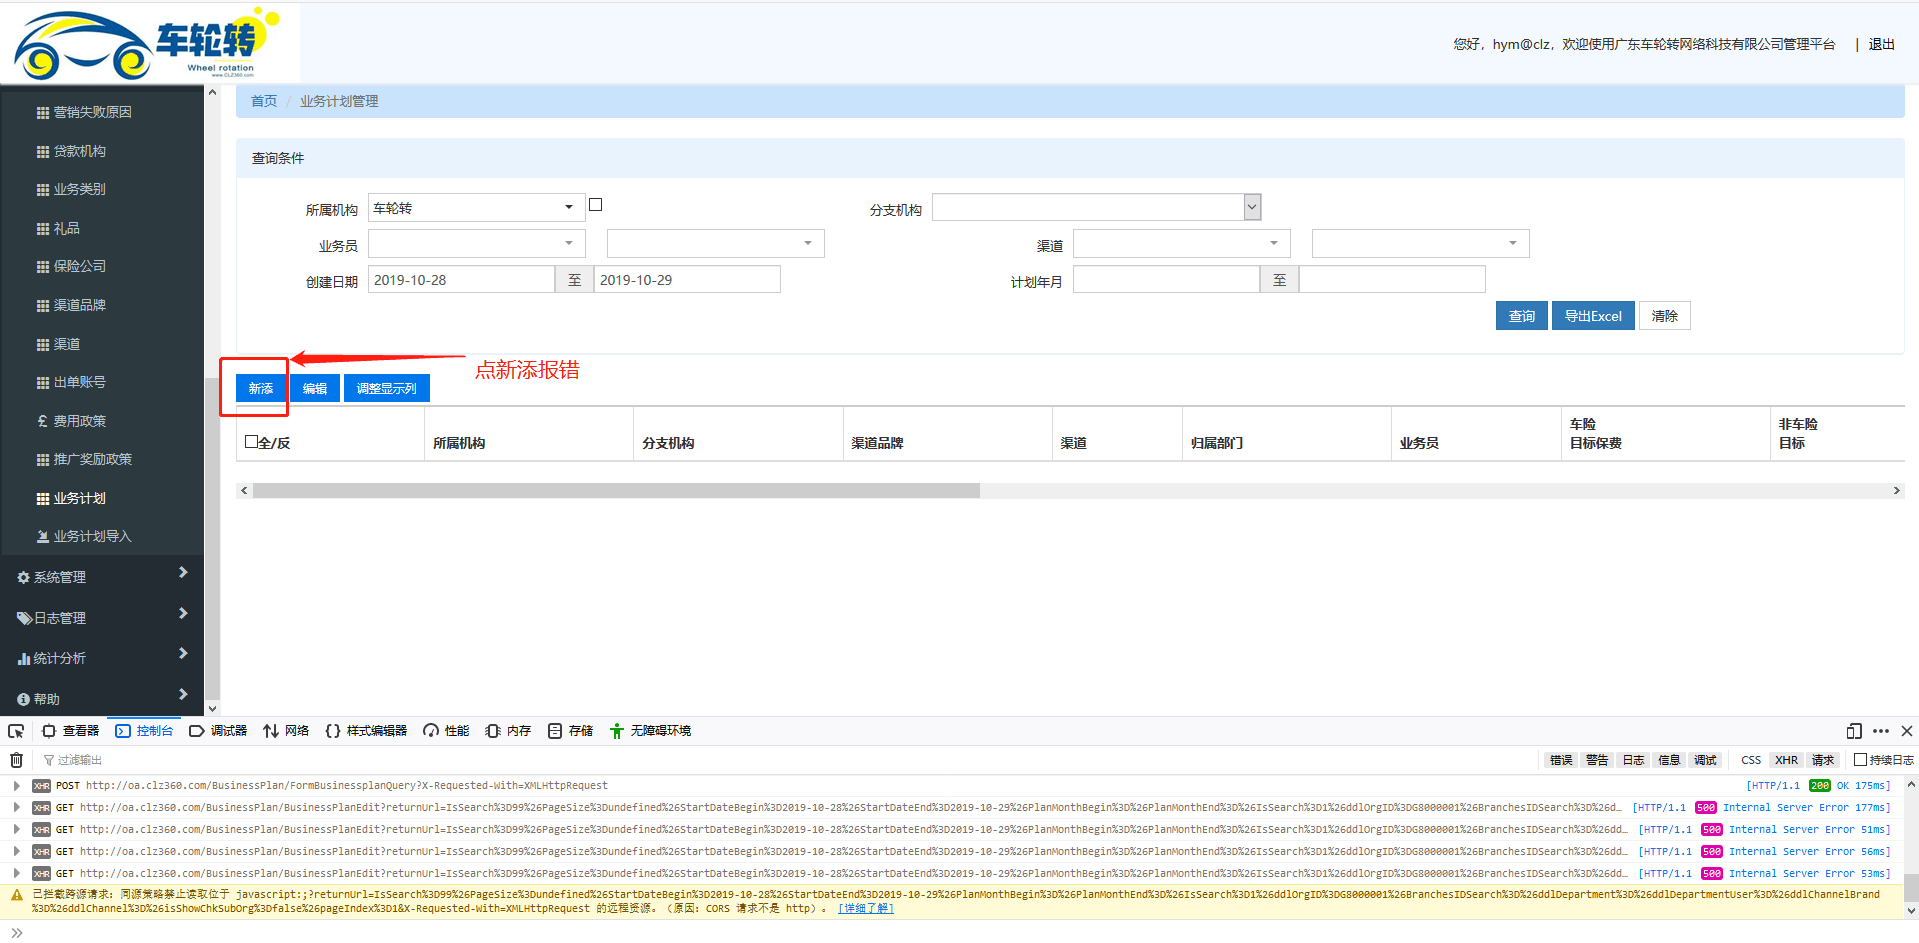Click the 导出Excel button
The width and height of the screenshot is (1919, 943).
pyautogui.click(x=1594, y=316)
